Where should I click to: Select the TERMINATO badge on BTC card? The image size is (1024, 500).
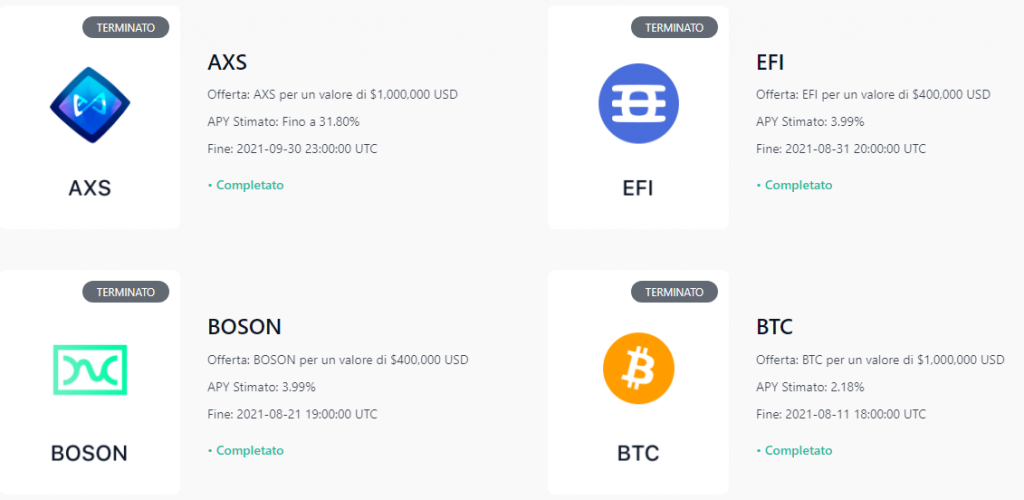pyautogui.click(x=674, y=292)
